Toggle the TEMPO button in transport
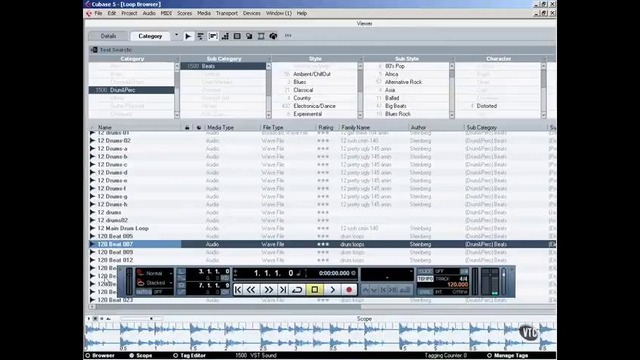The width and height of the screenshot is (640, 360). pyautogui.click(x=425, y=279)
